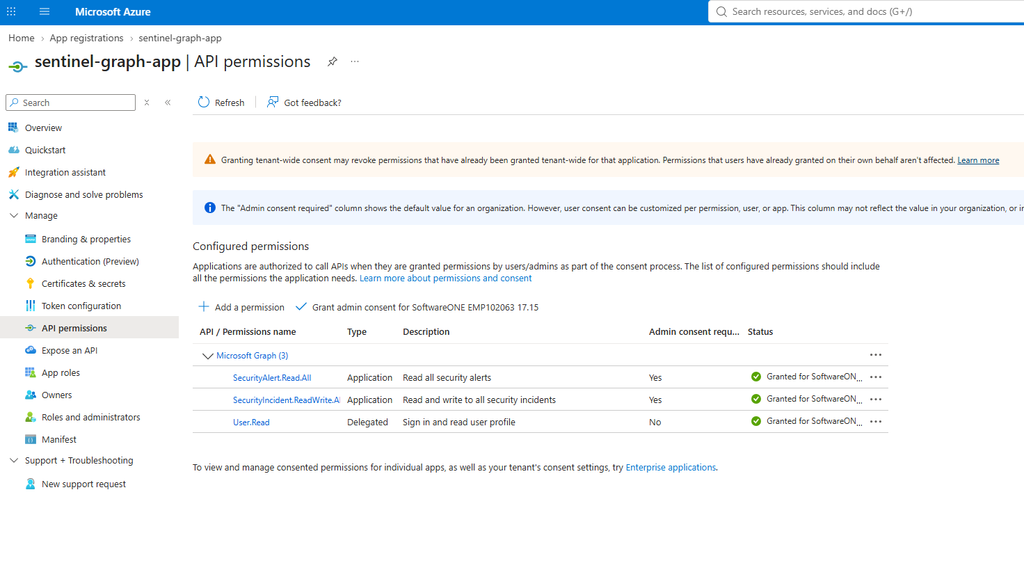Click sentinel-graph-app breadcrumb

[180, 38]
